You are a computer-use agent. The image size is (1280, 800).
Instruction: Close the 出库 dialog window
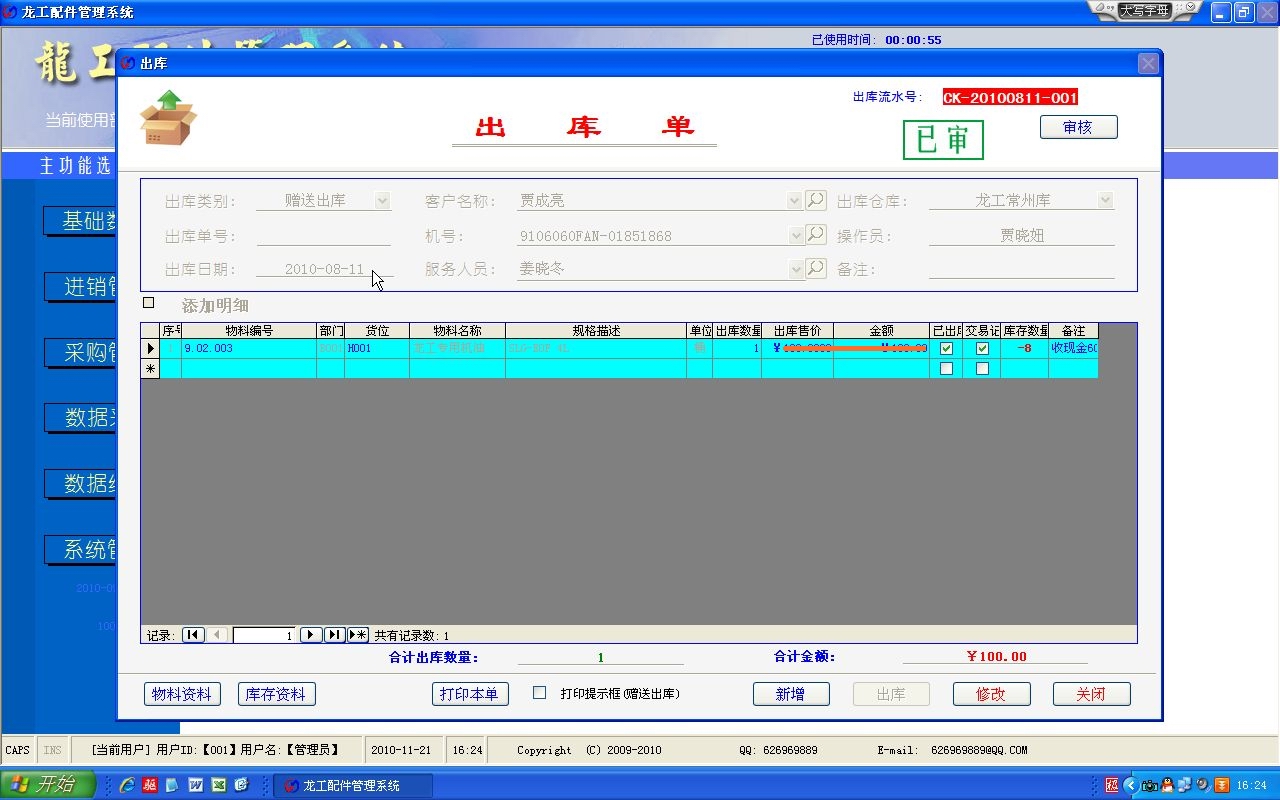tap(1148, 63)
